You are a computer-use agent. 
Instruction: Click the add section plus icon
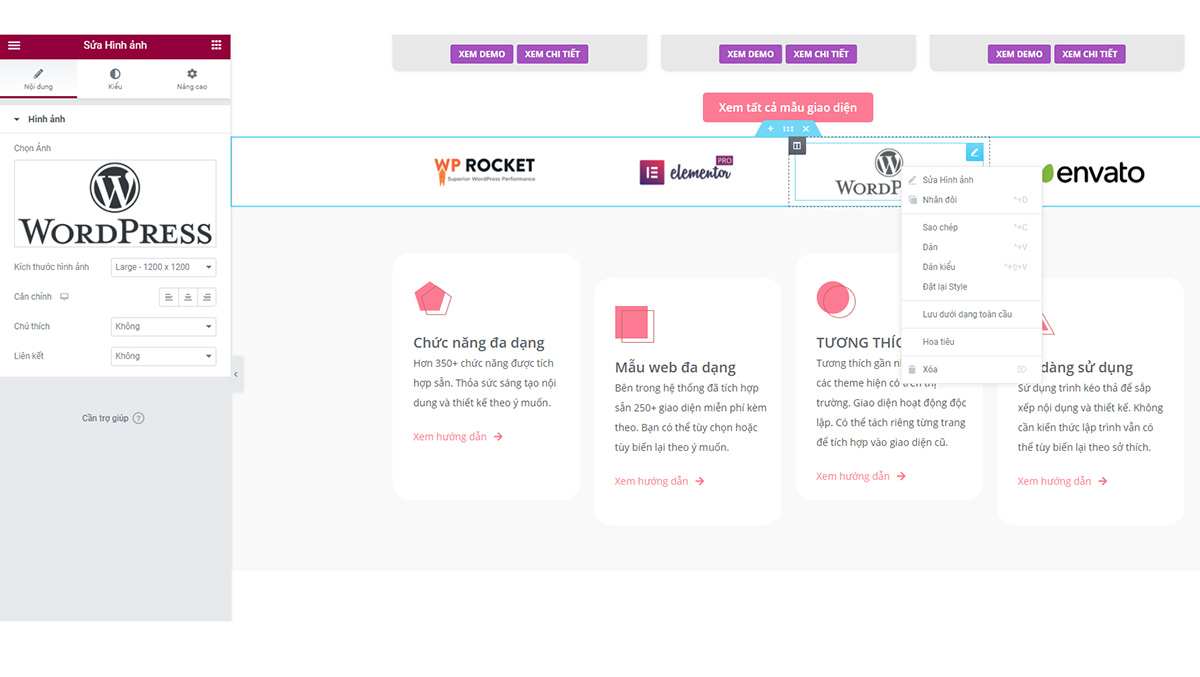pyautogui.click(x=770, y=129)
